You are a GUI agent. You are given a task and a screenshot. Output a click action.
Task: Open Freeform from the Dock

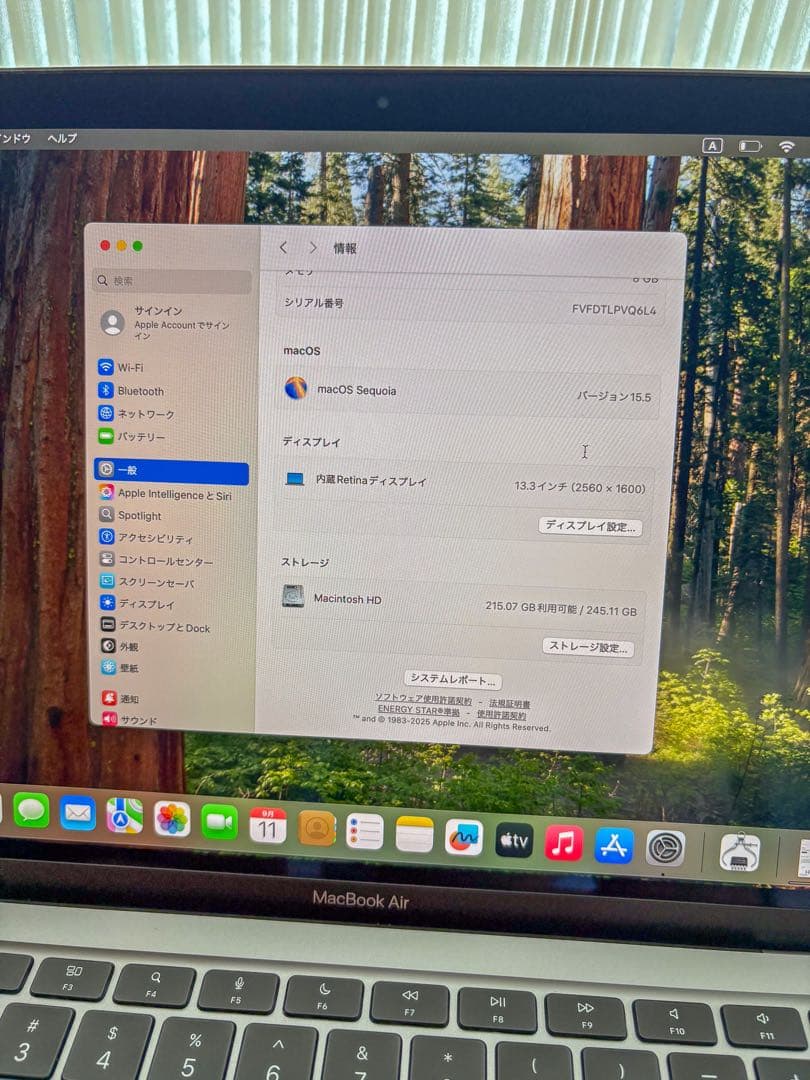pos(464,838)
